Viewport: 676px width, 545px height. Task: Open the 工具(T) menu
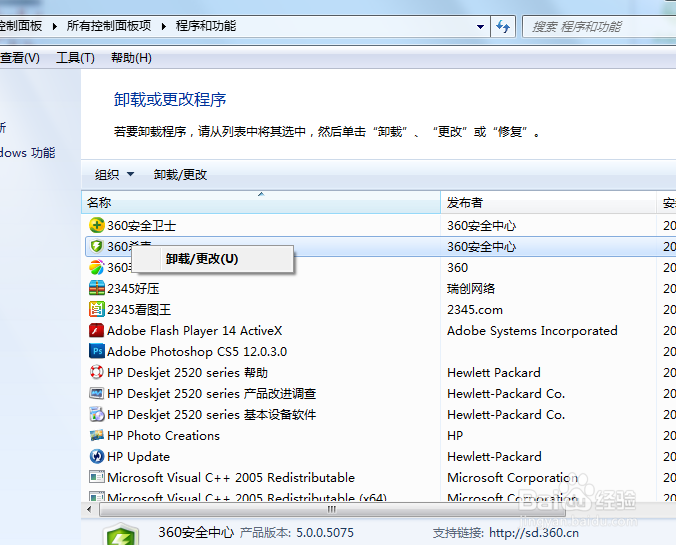75,58
